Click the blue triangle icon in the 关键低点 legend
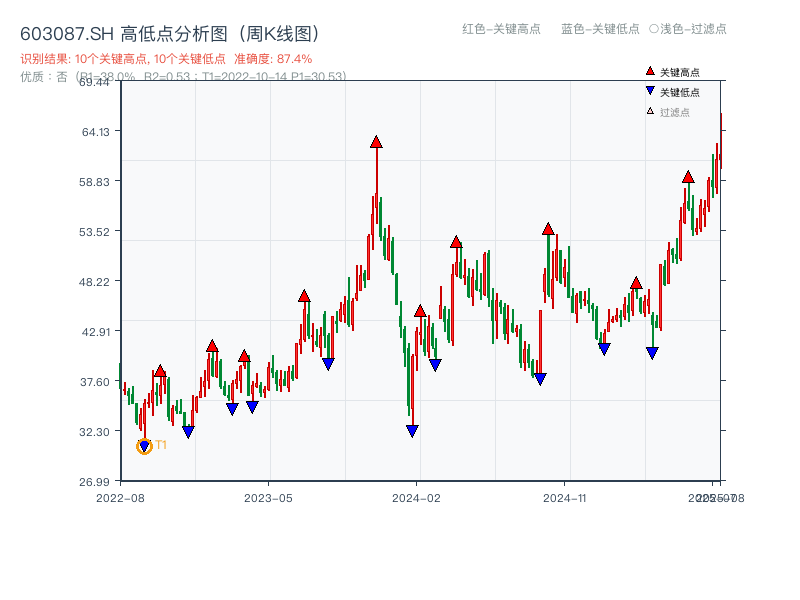Image resolution: width=800 pixels, height=600 pixels. click(650, 91)
